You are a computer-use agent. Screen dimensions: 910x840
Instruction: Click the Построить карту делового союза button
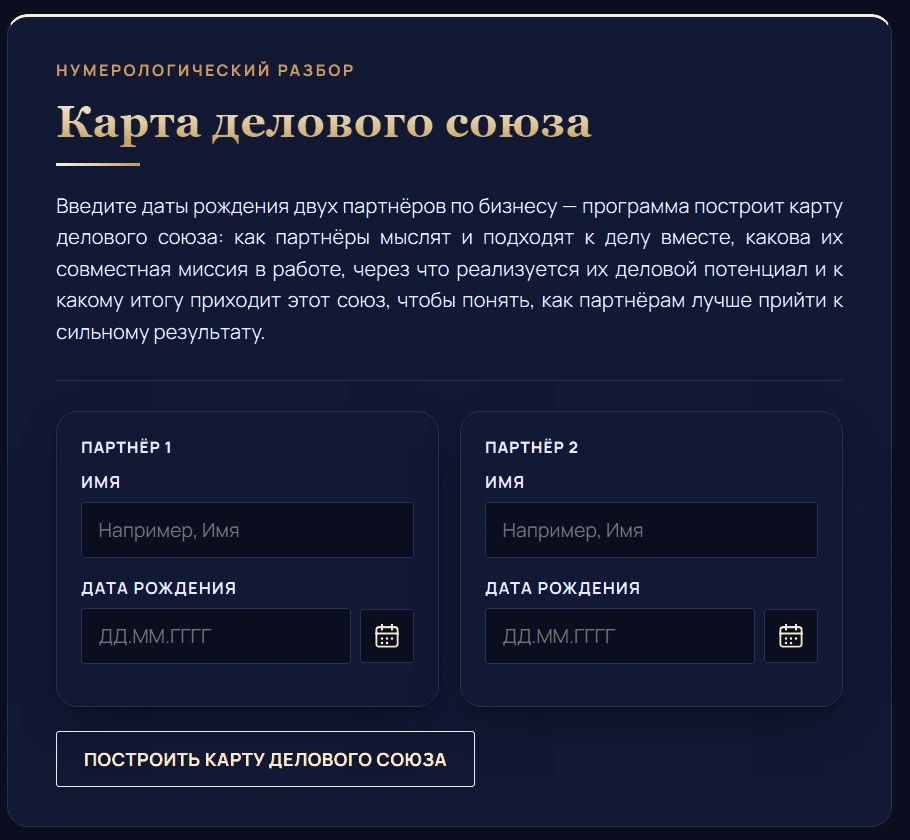click(x=265, y=759)
